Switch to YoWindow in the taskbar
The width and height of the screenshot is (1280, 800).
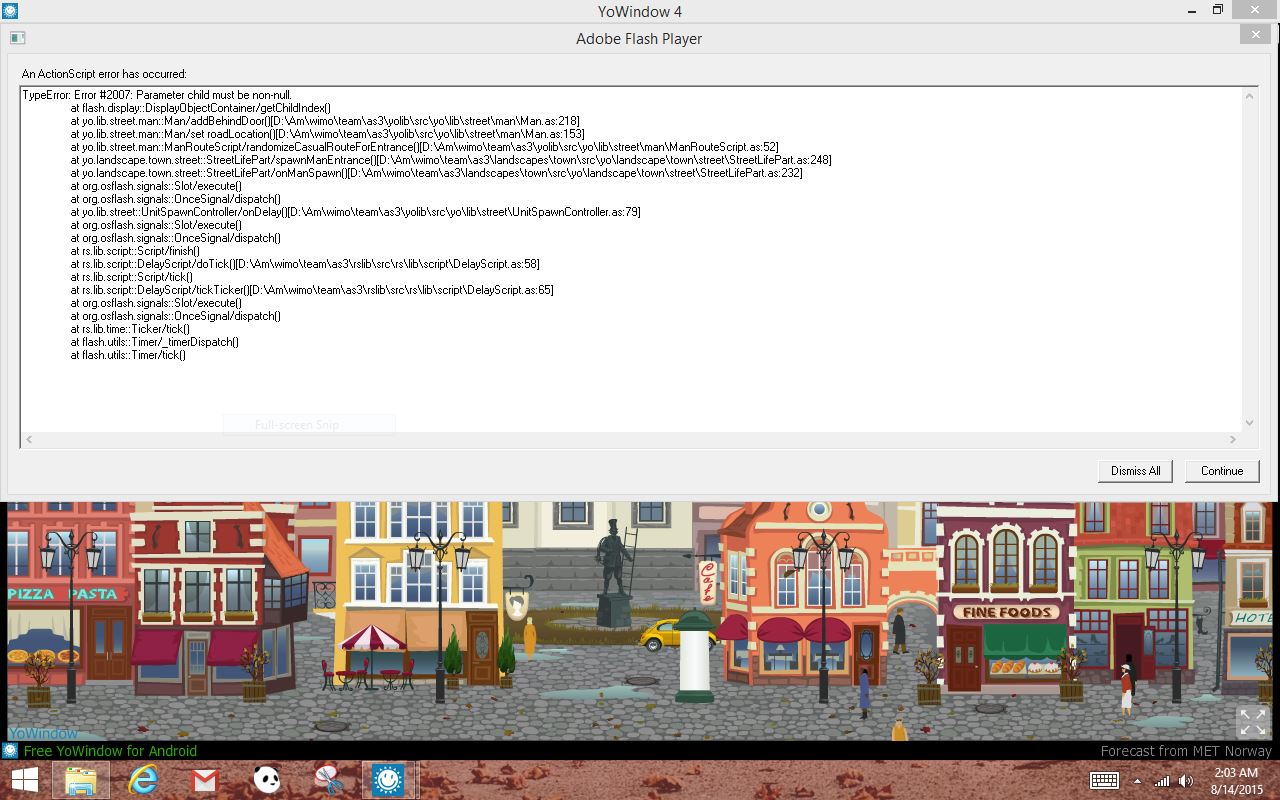click(388, 780)
